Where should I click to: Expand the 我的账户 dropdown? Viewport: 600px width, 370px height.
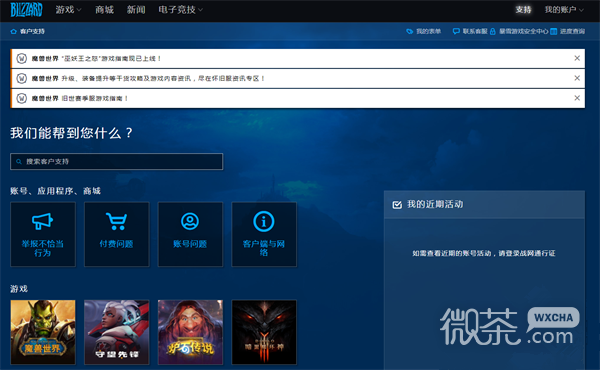pos(564,10)
